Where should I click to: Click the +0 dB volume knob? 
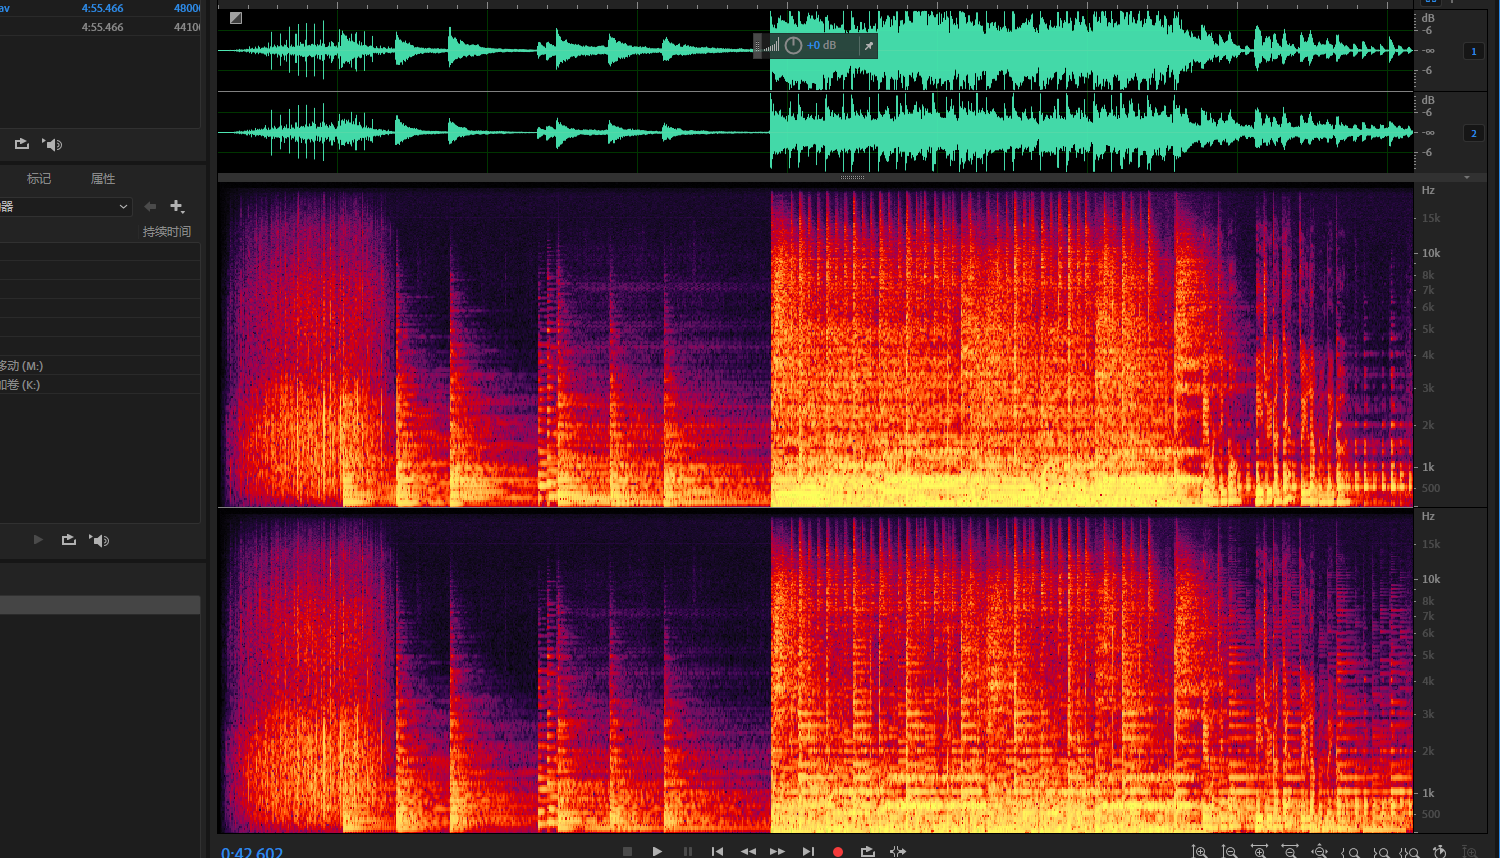[793, 46]
